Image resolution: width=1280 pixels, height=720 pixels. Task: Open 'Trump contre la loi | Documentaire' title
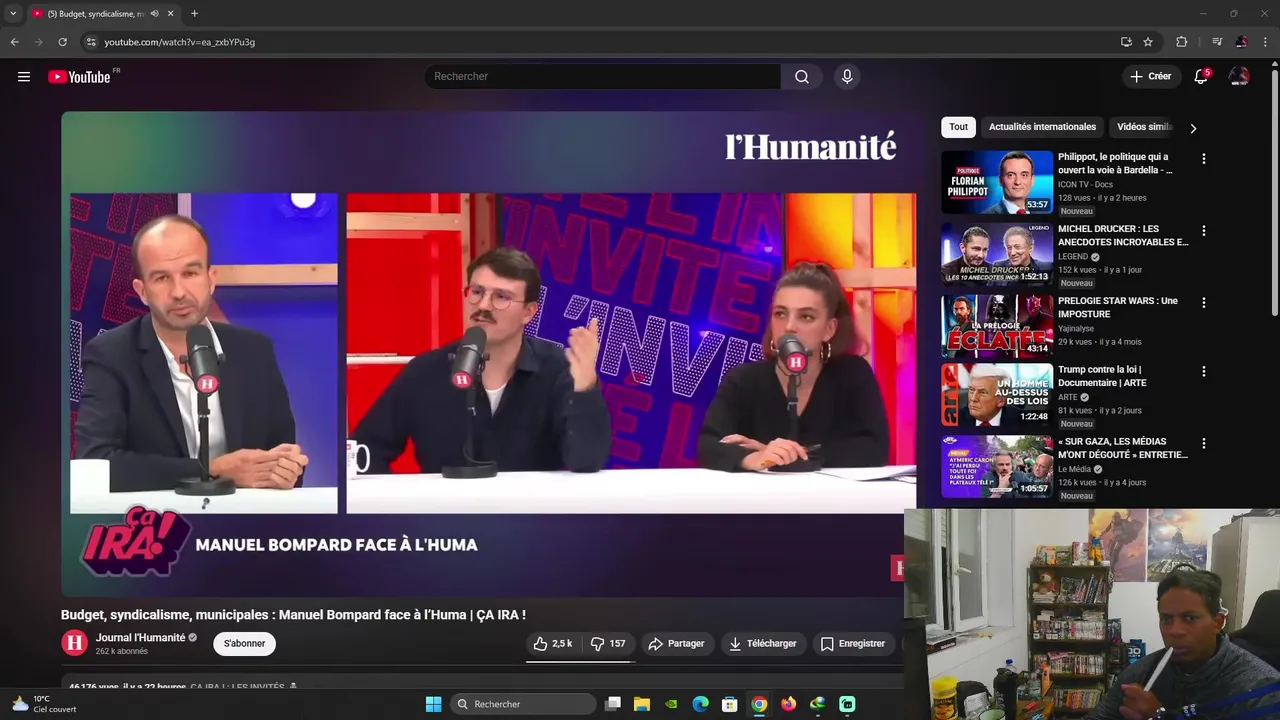click(1102, 376)
